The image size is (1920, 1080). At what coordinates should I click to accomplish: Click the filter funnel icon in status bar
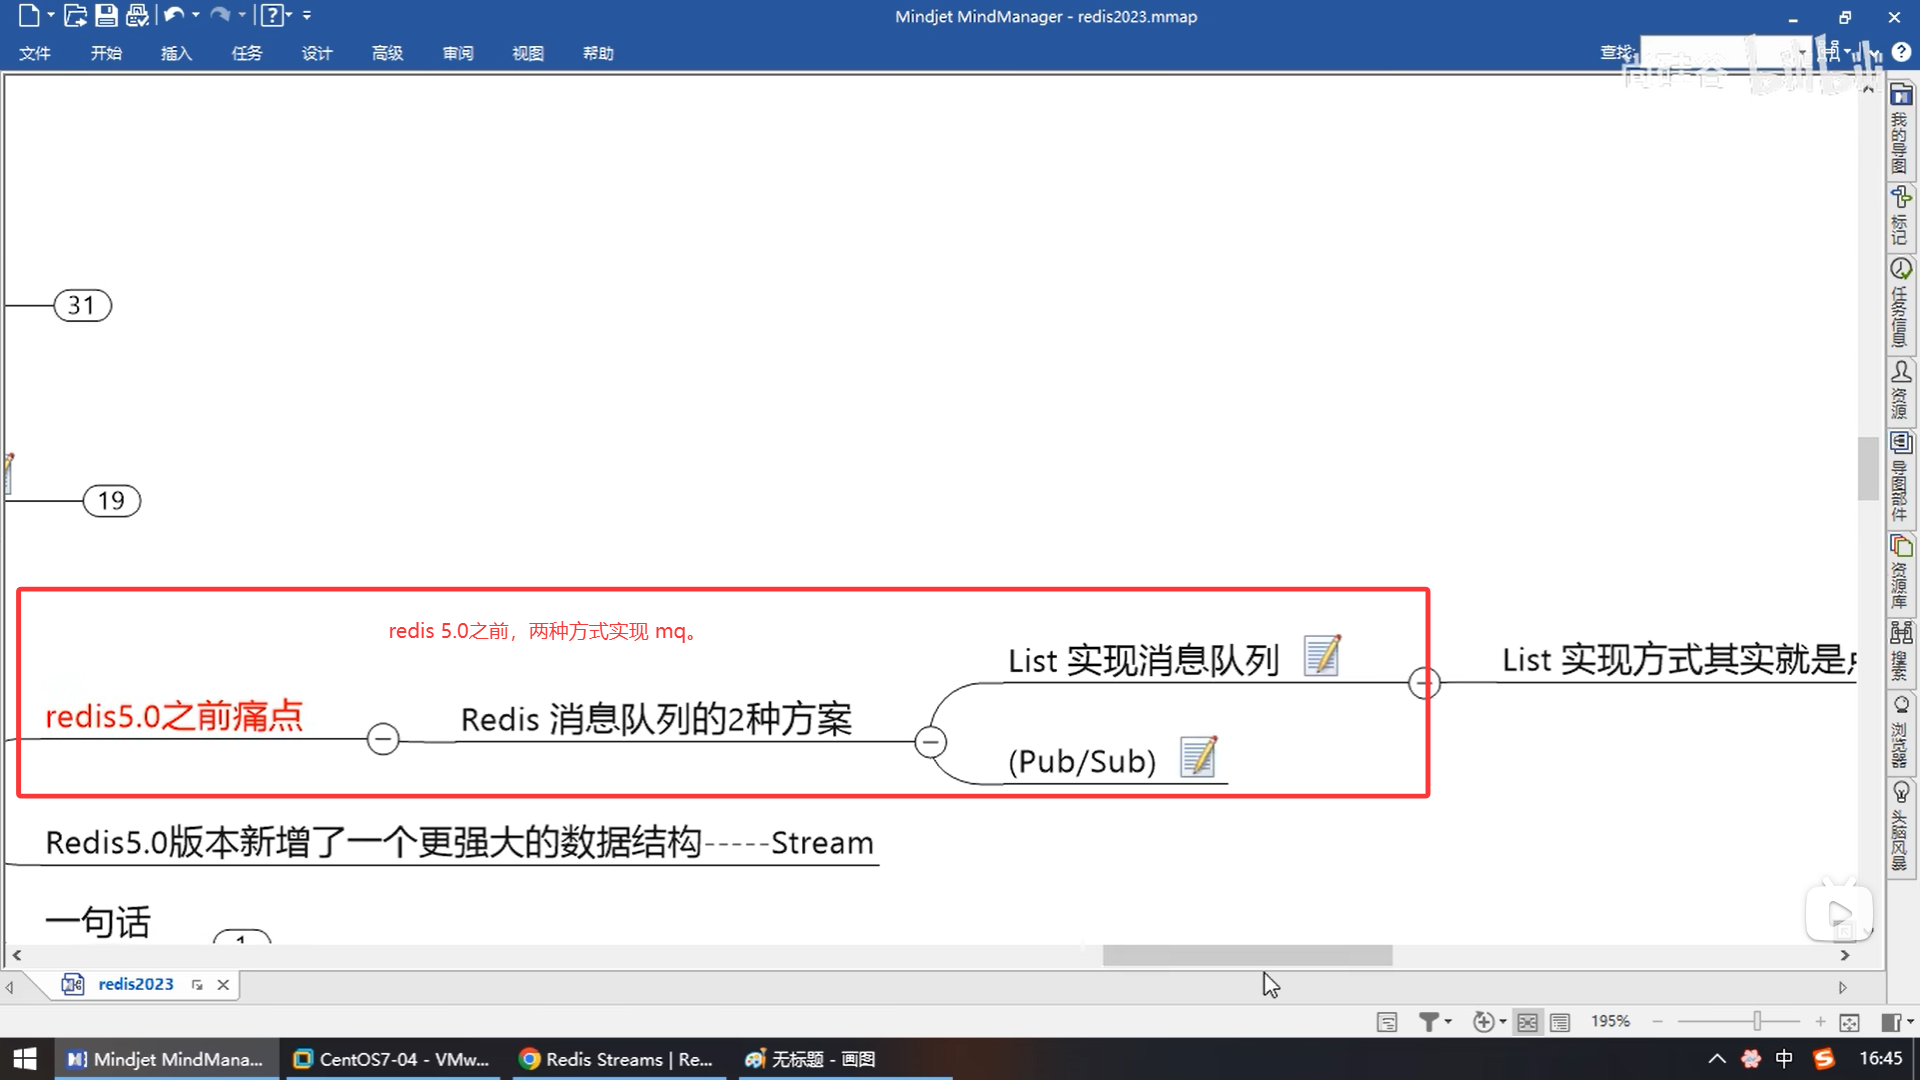coord(1429,1021)
